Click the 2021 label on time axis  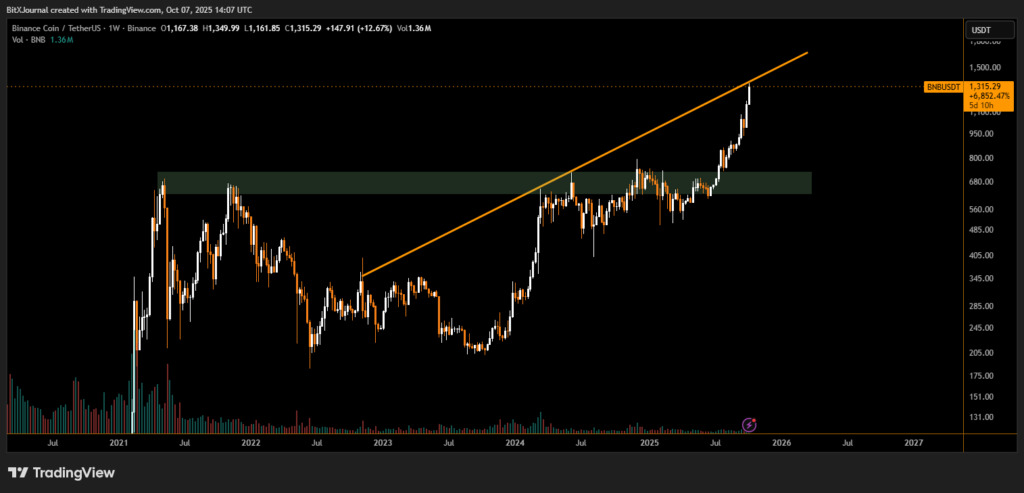119,442
